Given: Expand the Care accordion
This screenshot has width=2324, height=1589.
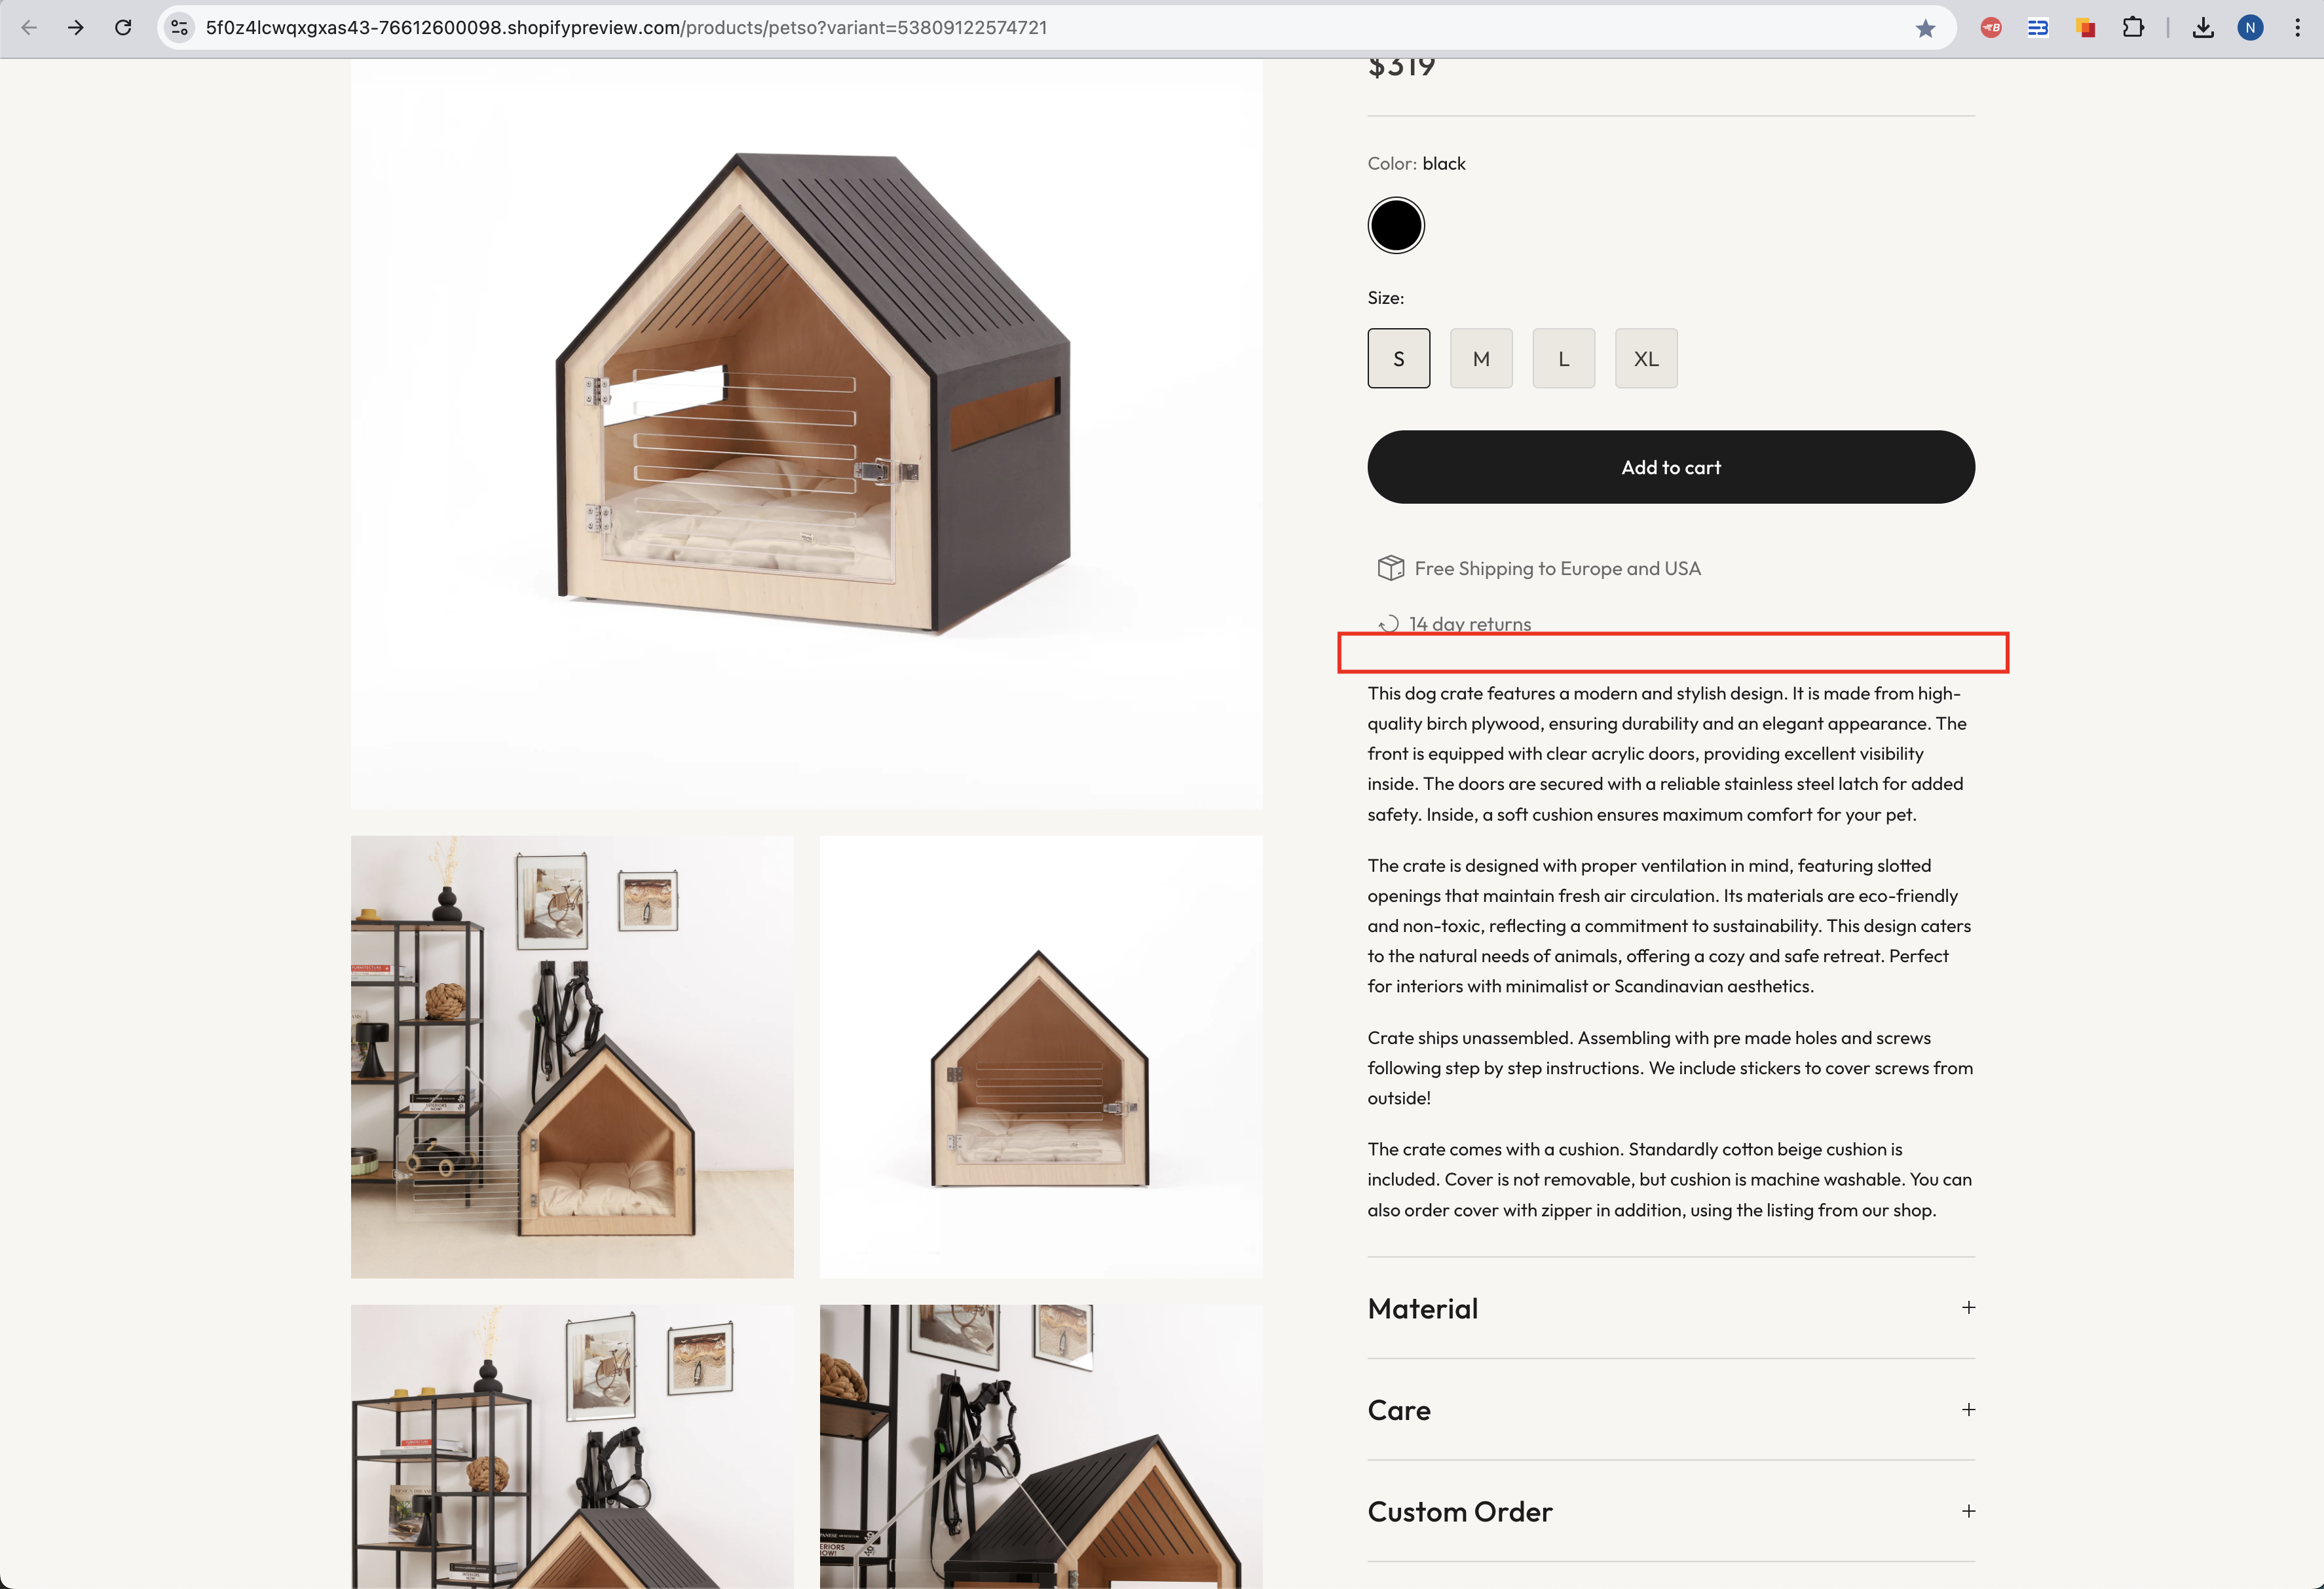Looking at the screenshot, I should (1670, 1410).
